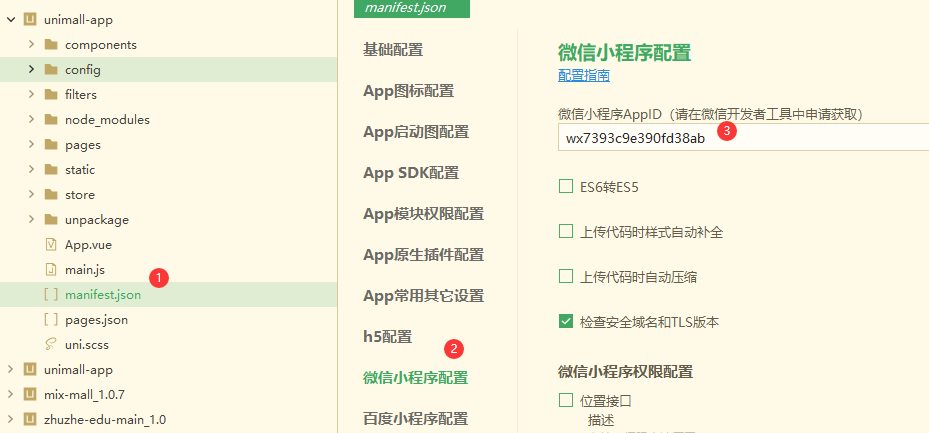
Task: Expand the filters folder chevron
Action: (31, 94)
